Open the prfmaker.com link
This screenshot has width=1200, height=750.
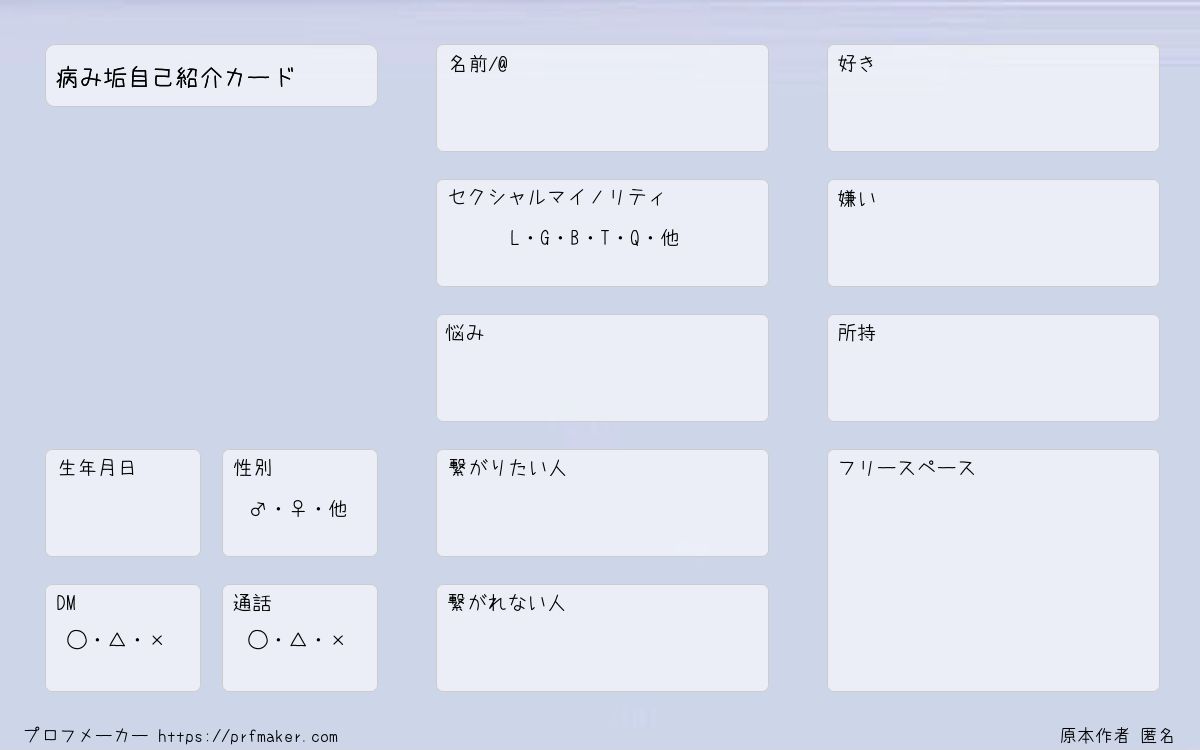tap(248, 737)
